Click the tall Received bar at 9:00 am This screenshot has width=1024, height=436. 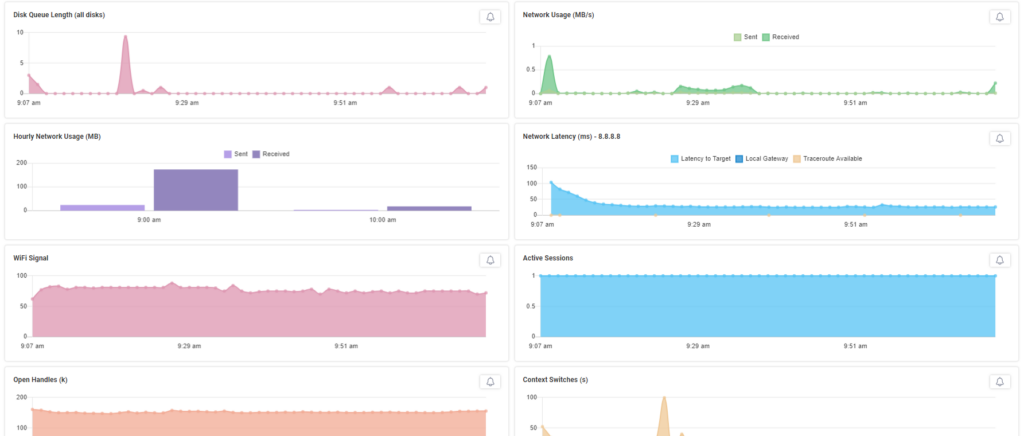pyautogui.click(x=196, y=190)
